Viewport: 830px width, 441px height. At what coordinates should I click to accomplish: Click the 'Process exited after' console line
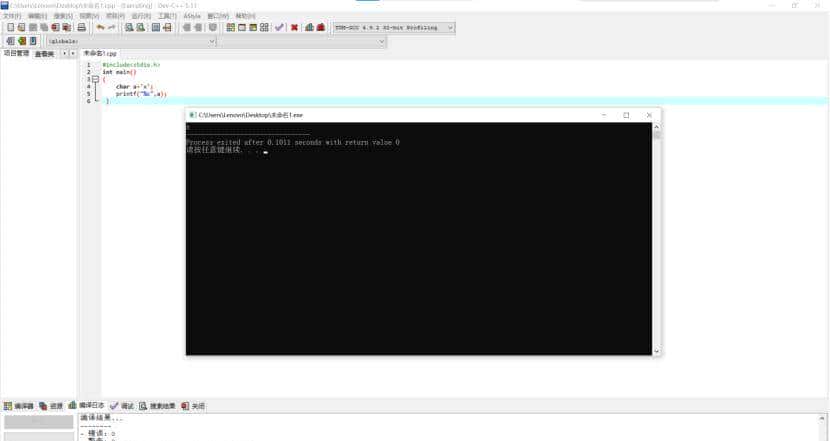293,142
